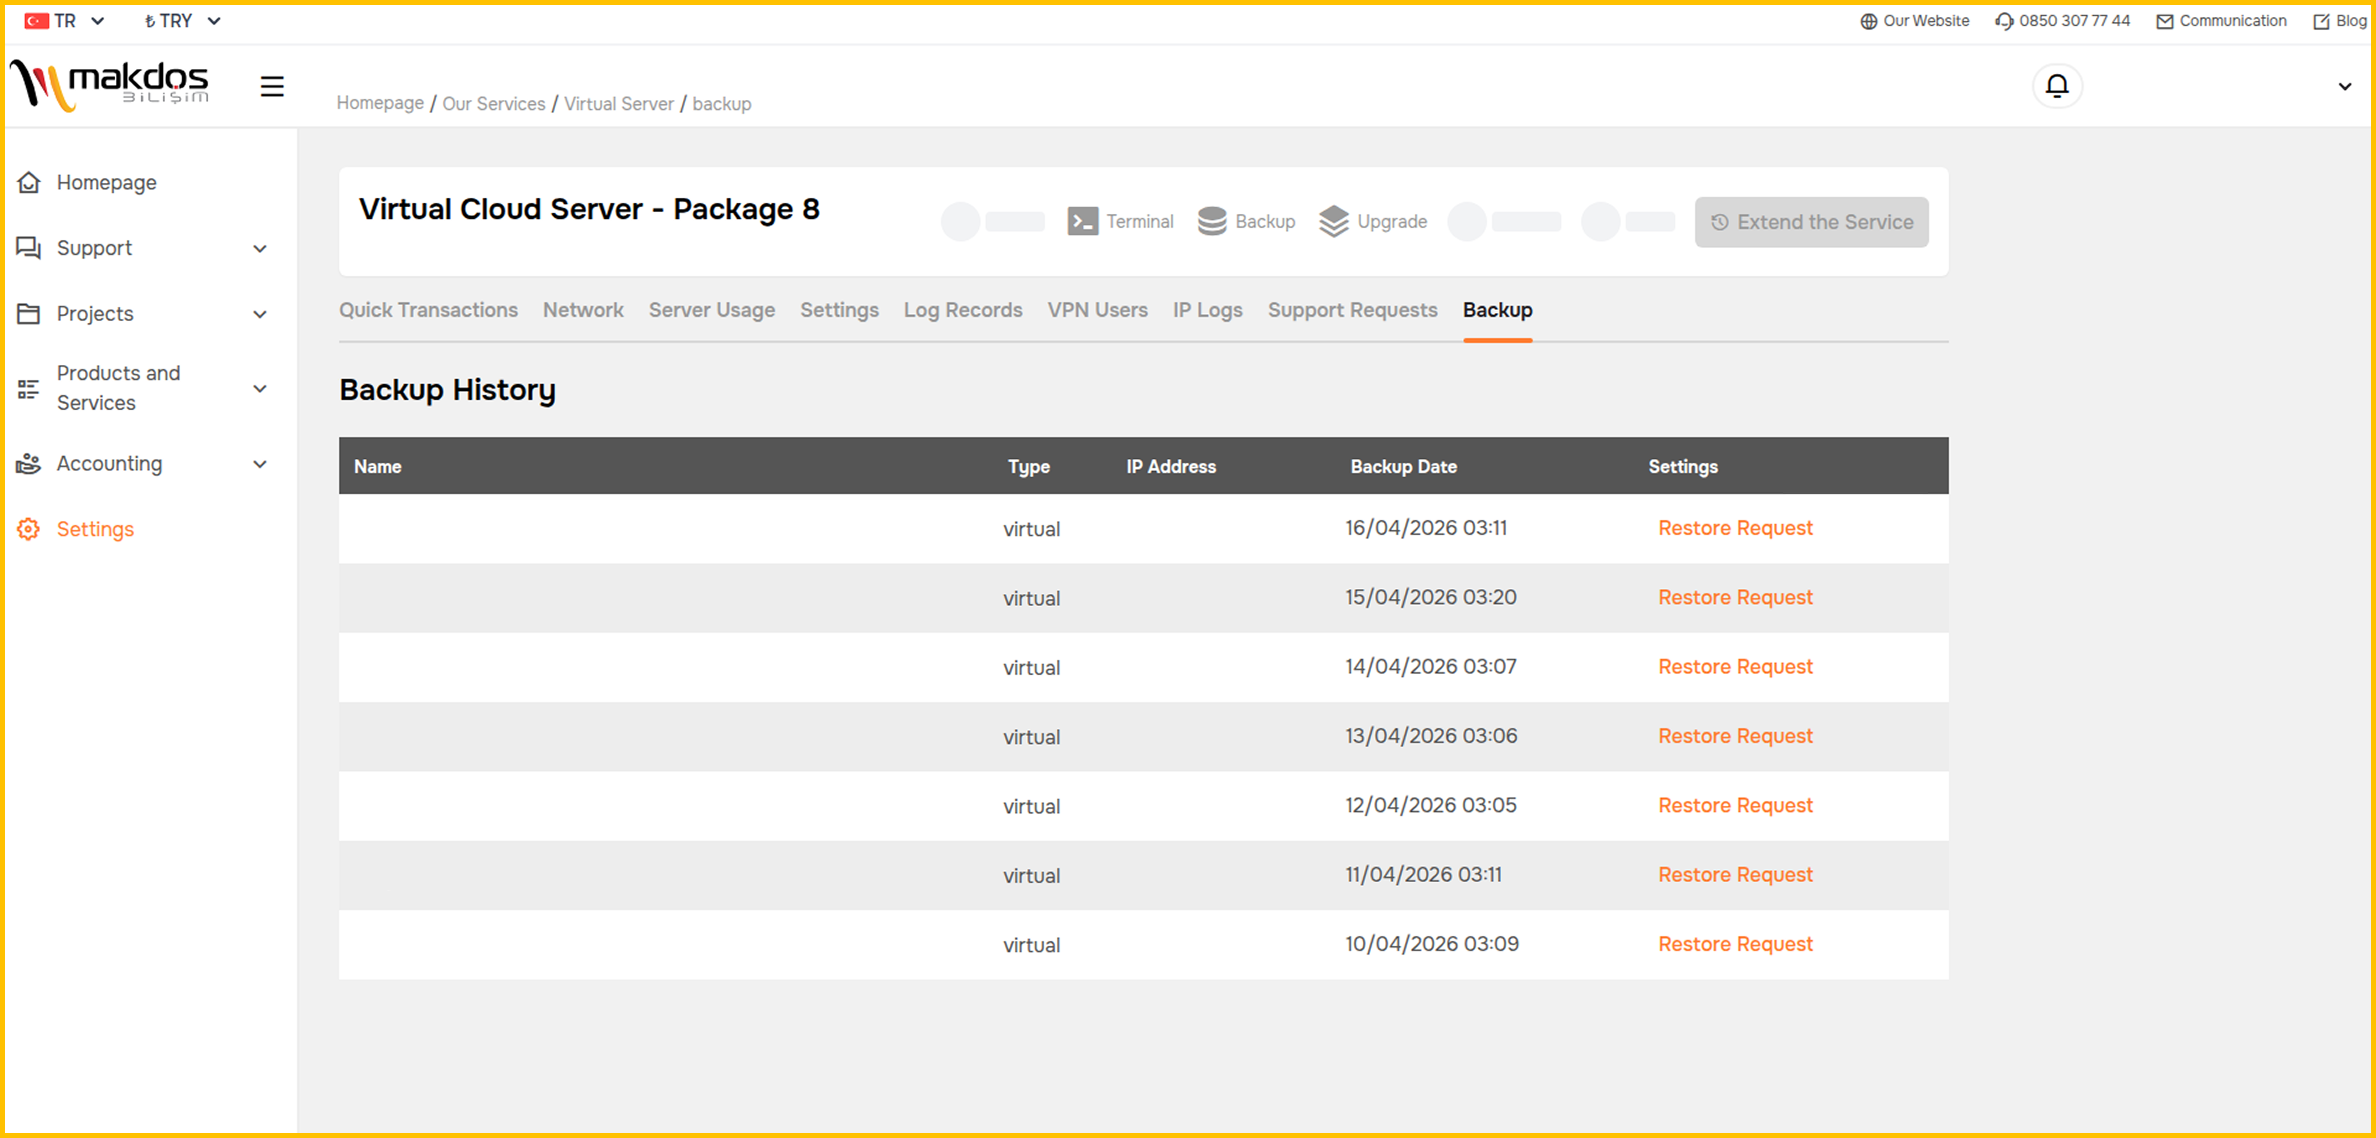
Task: Open the notification bell
Action: (x=2057, y=85)
